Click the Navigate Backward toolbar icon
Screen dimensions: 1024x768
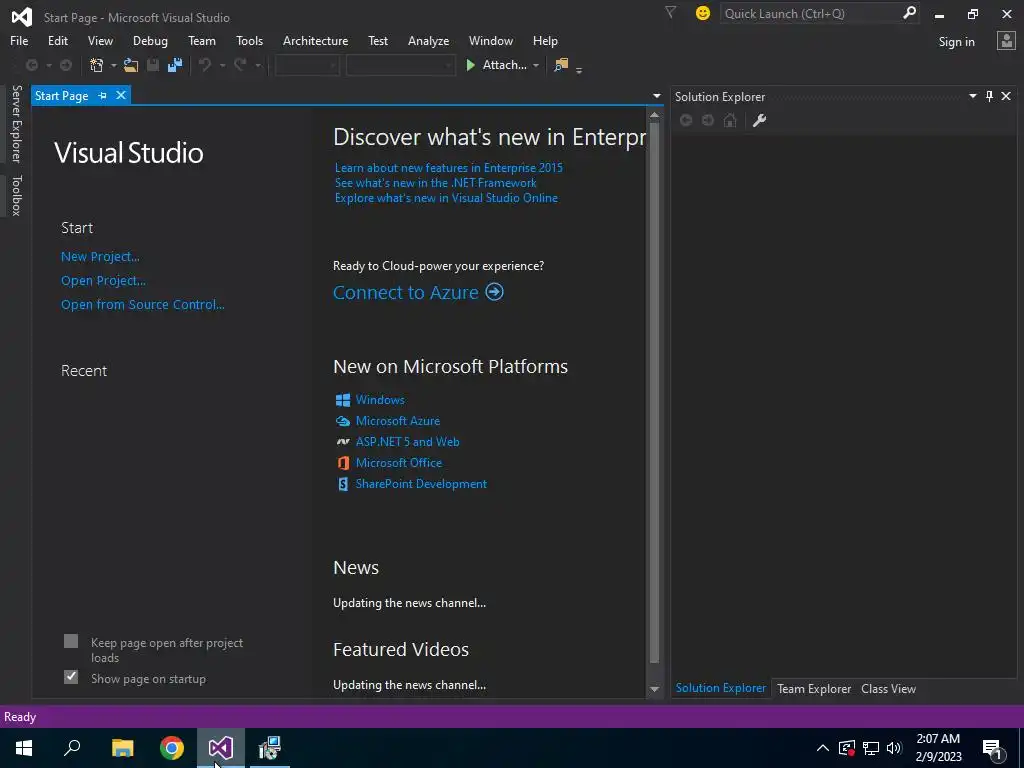pyautogui.click(x=31, y=65)
